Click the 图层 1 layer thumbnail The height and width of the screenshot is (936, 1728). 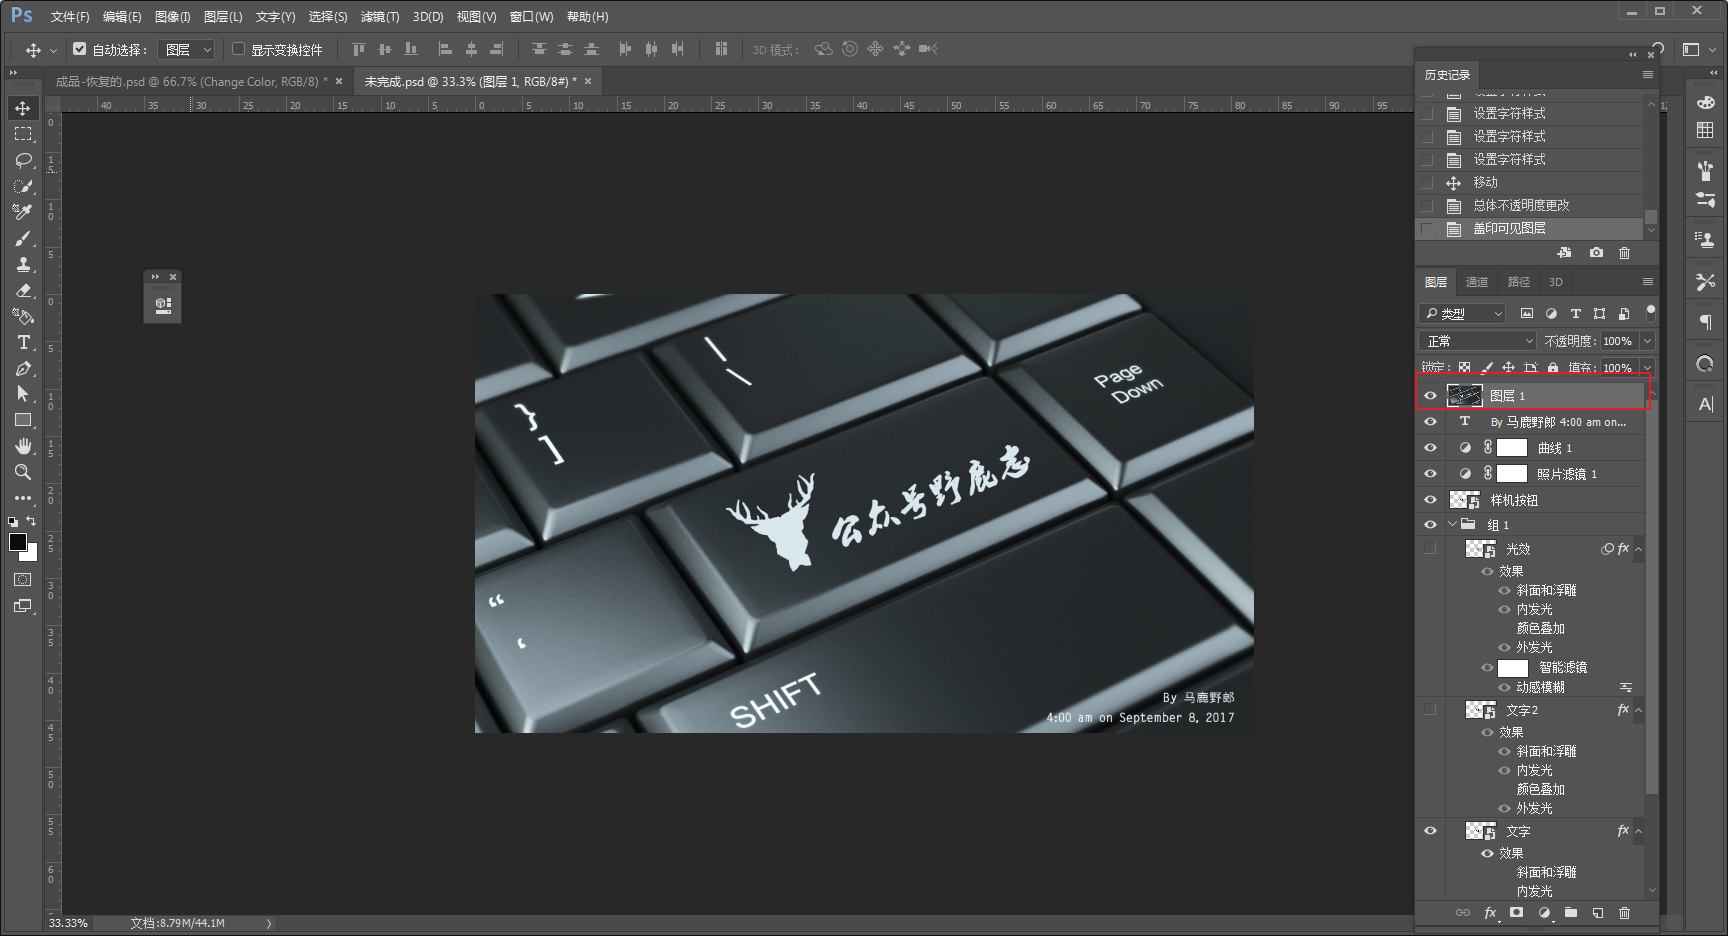(1464, 396)
